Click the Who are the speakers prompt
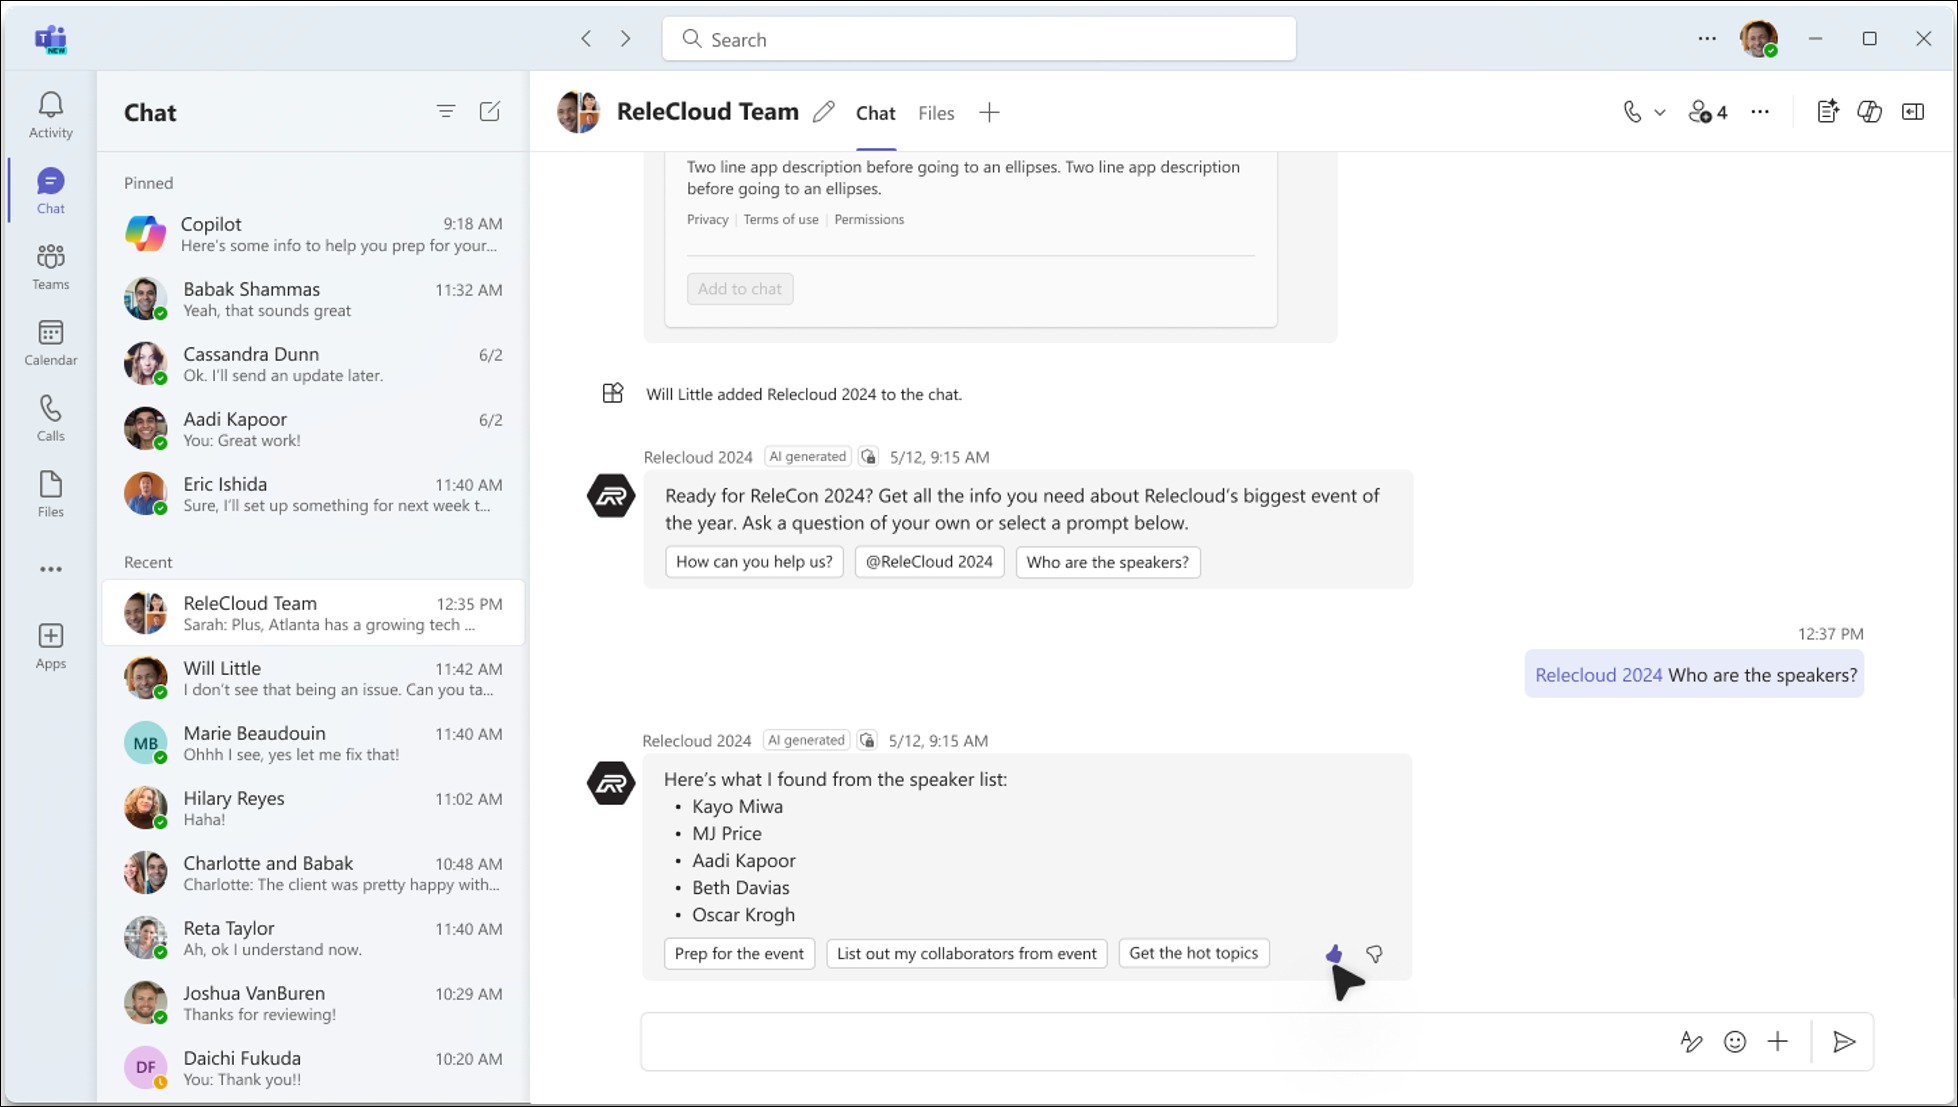1958x1107 pixels. tap(1107, 562)
